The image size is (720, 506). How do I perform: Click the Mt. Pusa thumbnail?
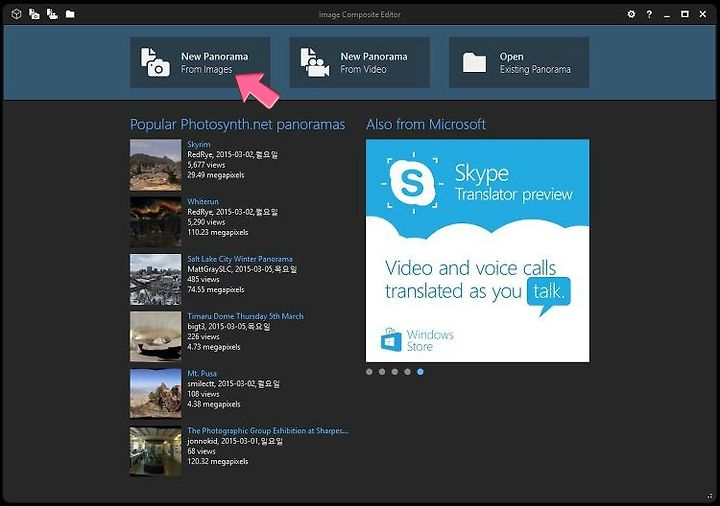(156, 394)
